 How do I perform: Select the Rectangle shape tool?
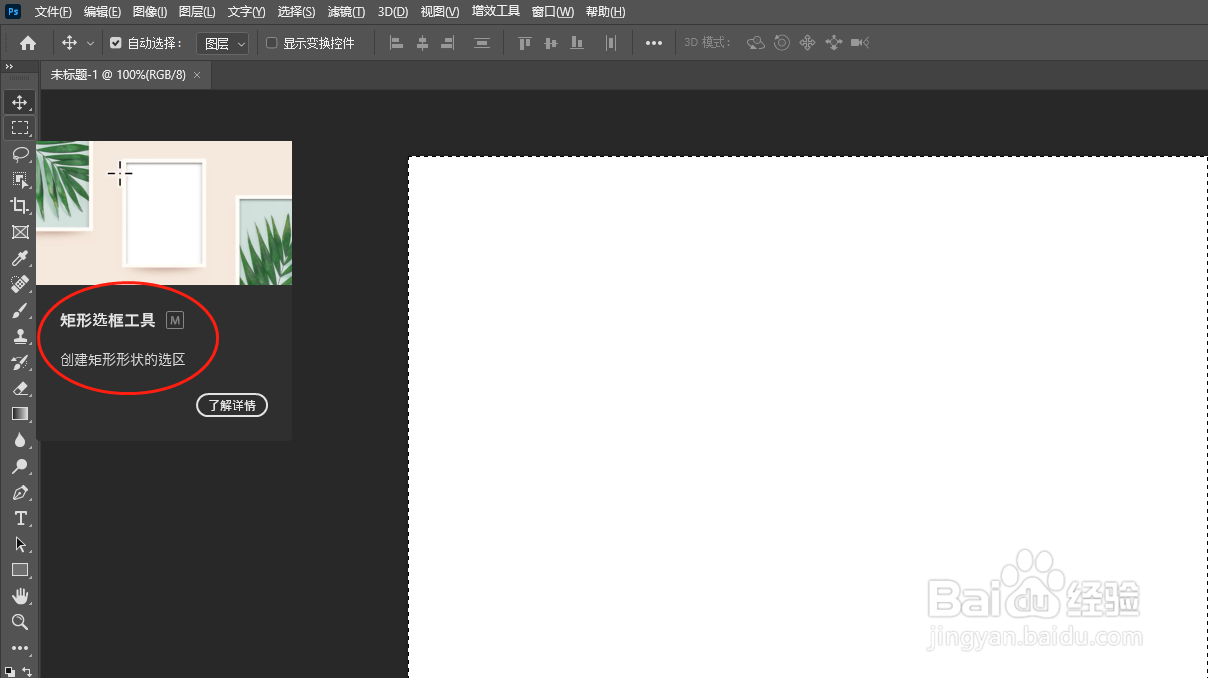point(19,570)
